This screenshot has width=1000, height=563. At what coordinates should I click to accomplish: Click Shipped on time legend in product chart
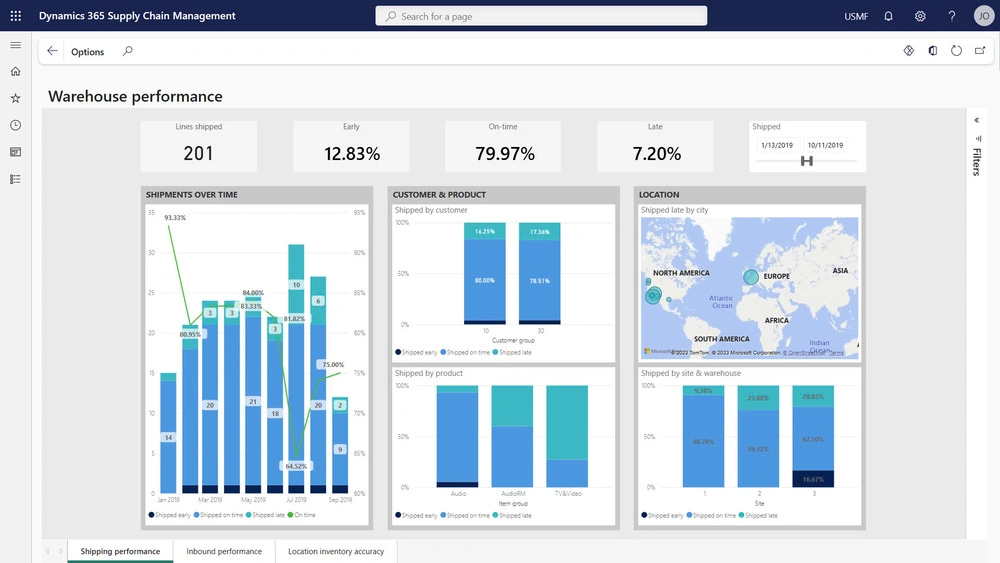click(x=465, y=516)
